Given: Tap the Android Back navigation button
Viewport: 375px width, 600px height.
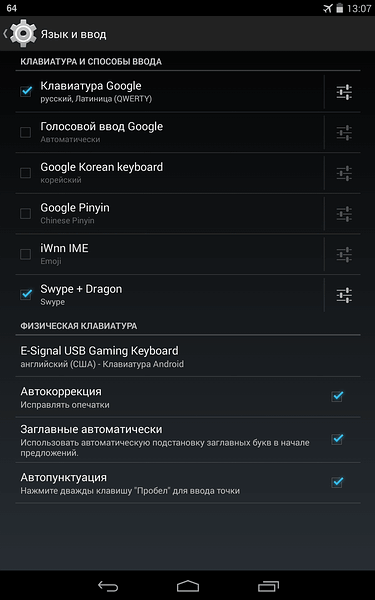Looking at the screenshot, I should [108, 586].
